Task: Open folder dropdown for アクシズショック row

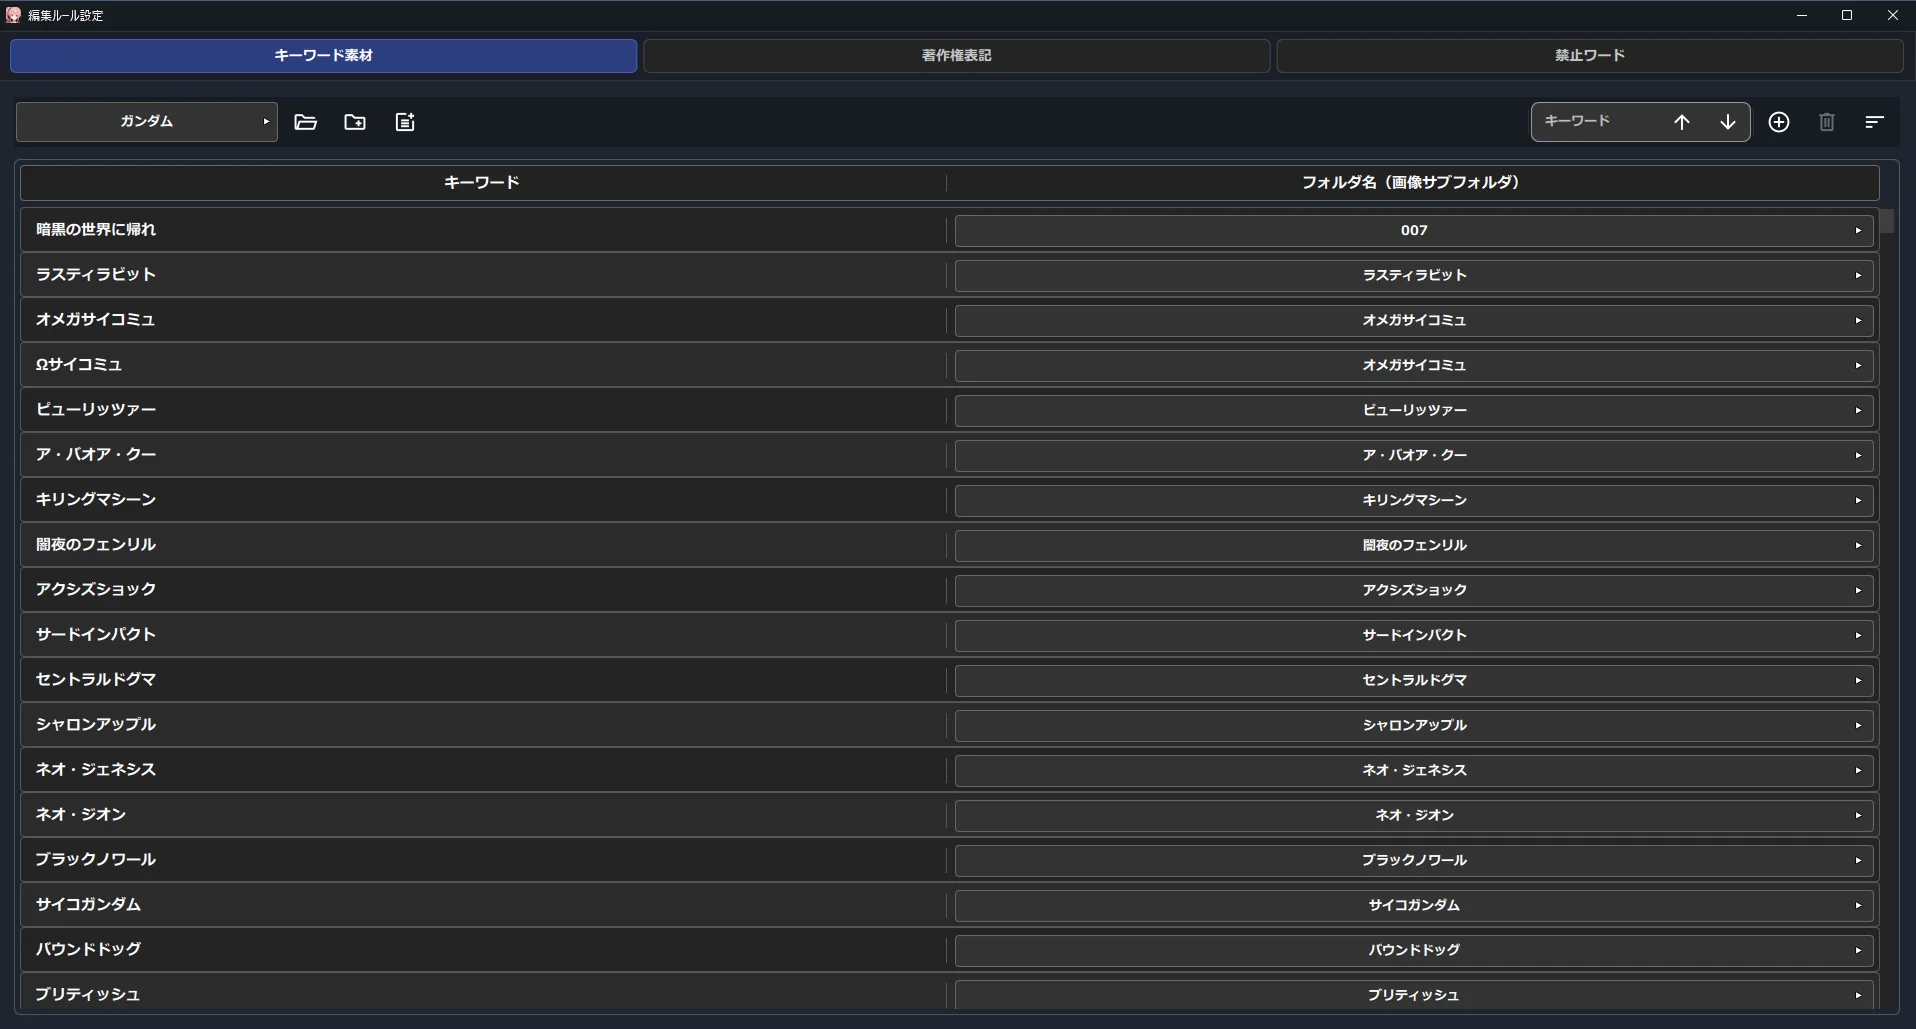Action: tap(1414, 591)
